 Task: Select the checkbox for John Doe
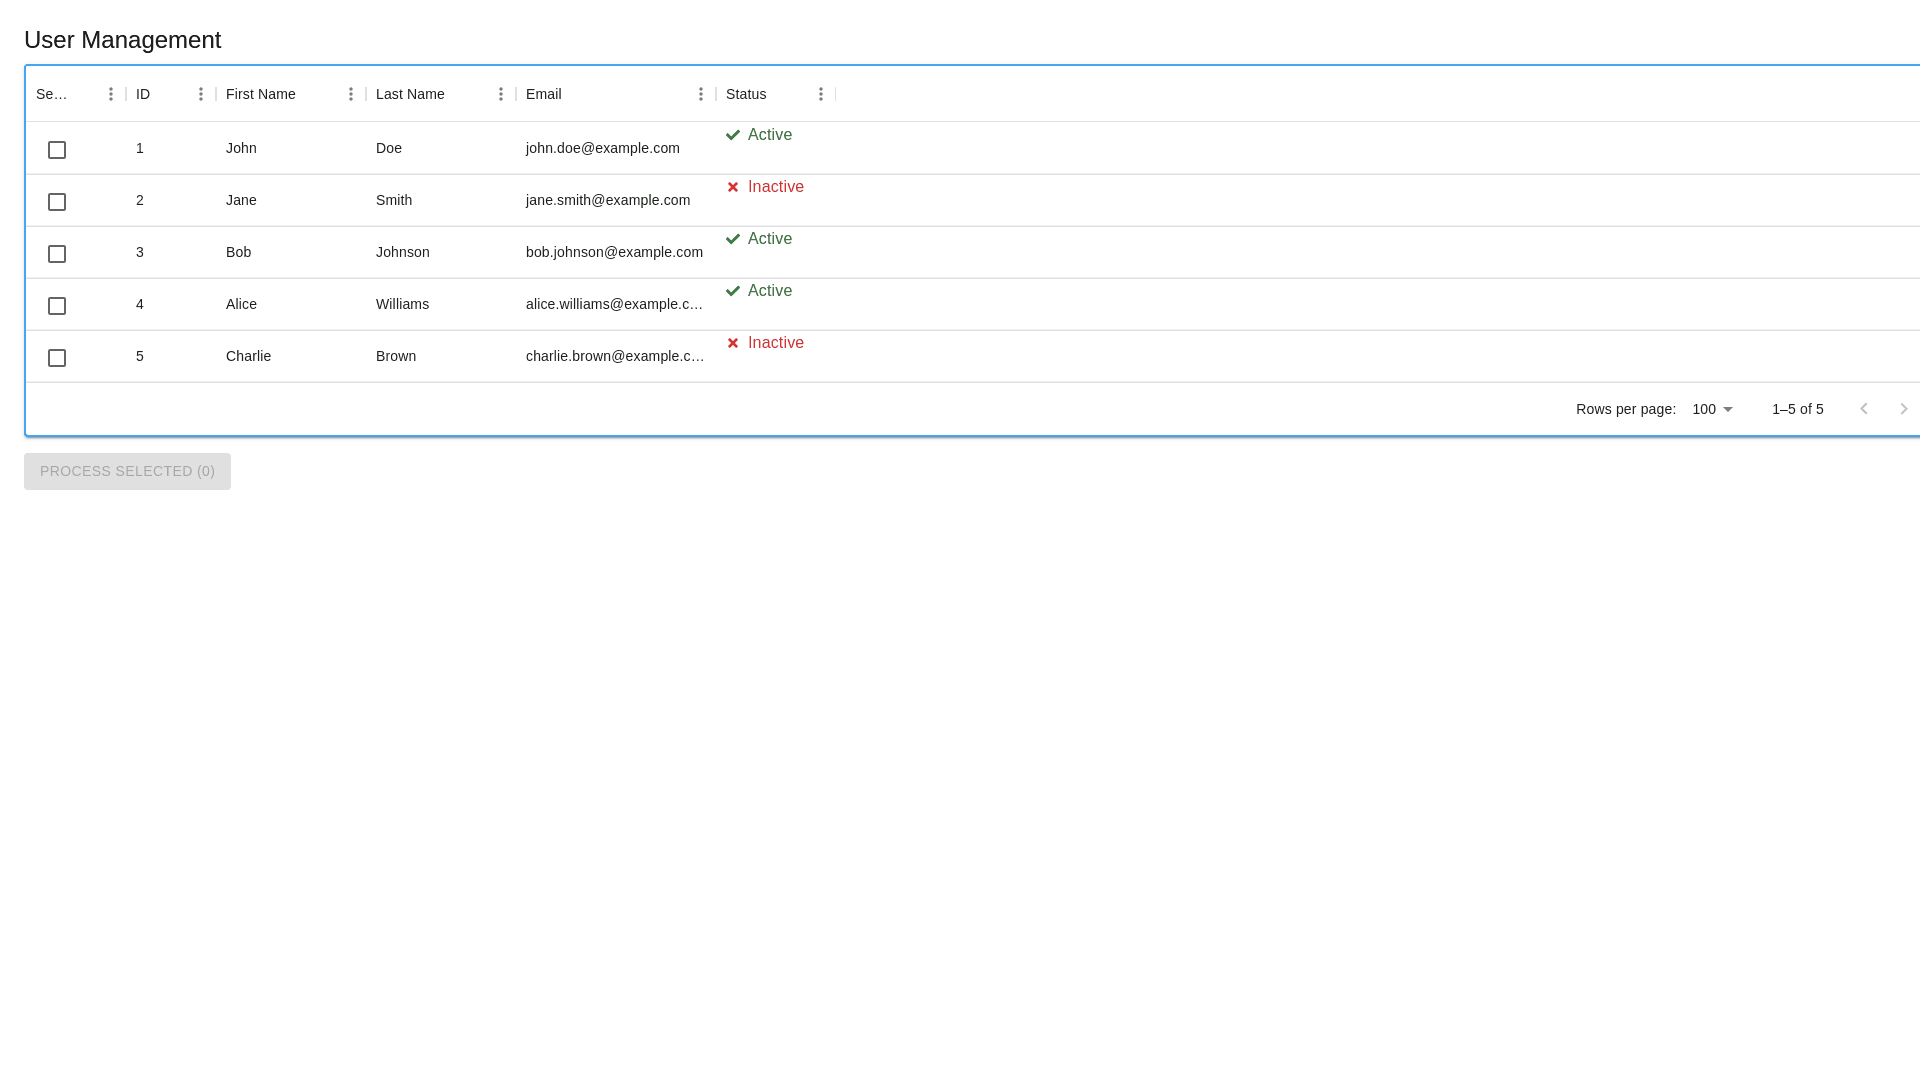57,150
